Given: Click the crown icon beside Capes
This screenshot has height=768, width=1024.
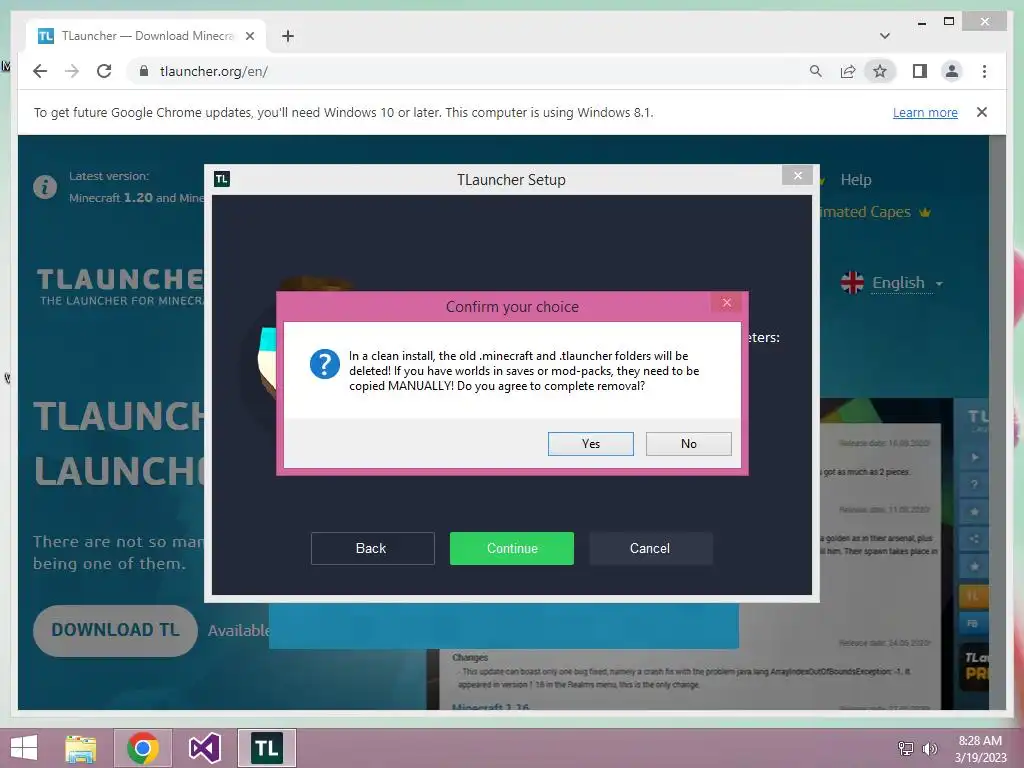Looking at the screenshot, I should [x=925, y=212].
